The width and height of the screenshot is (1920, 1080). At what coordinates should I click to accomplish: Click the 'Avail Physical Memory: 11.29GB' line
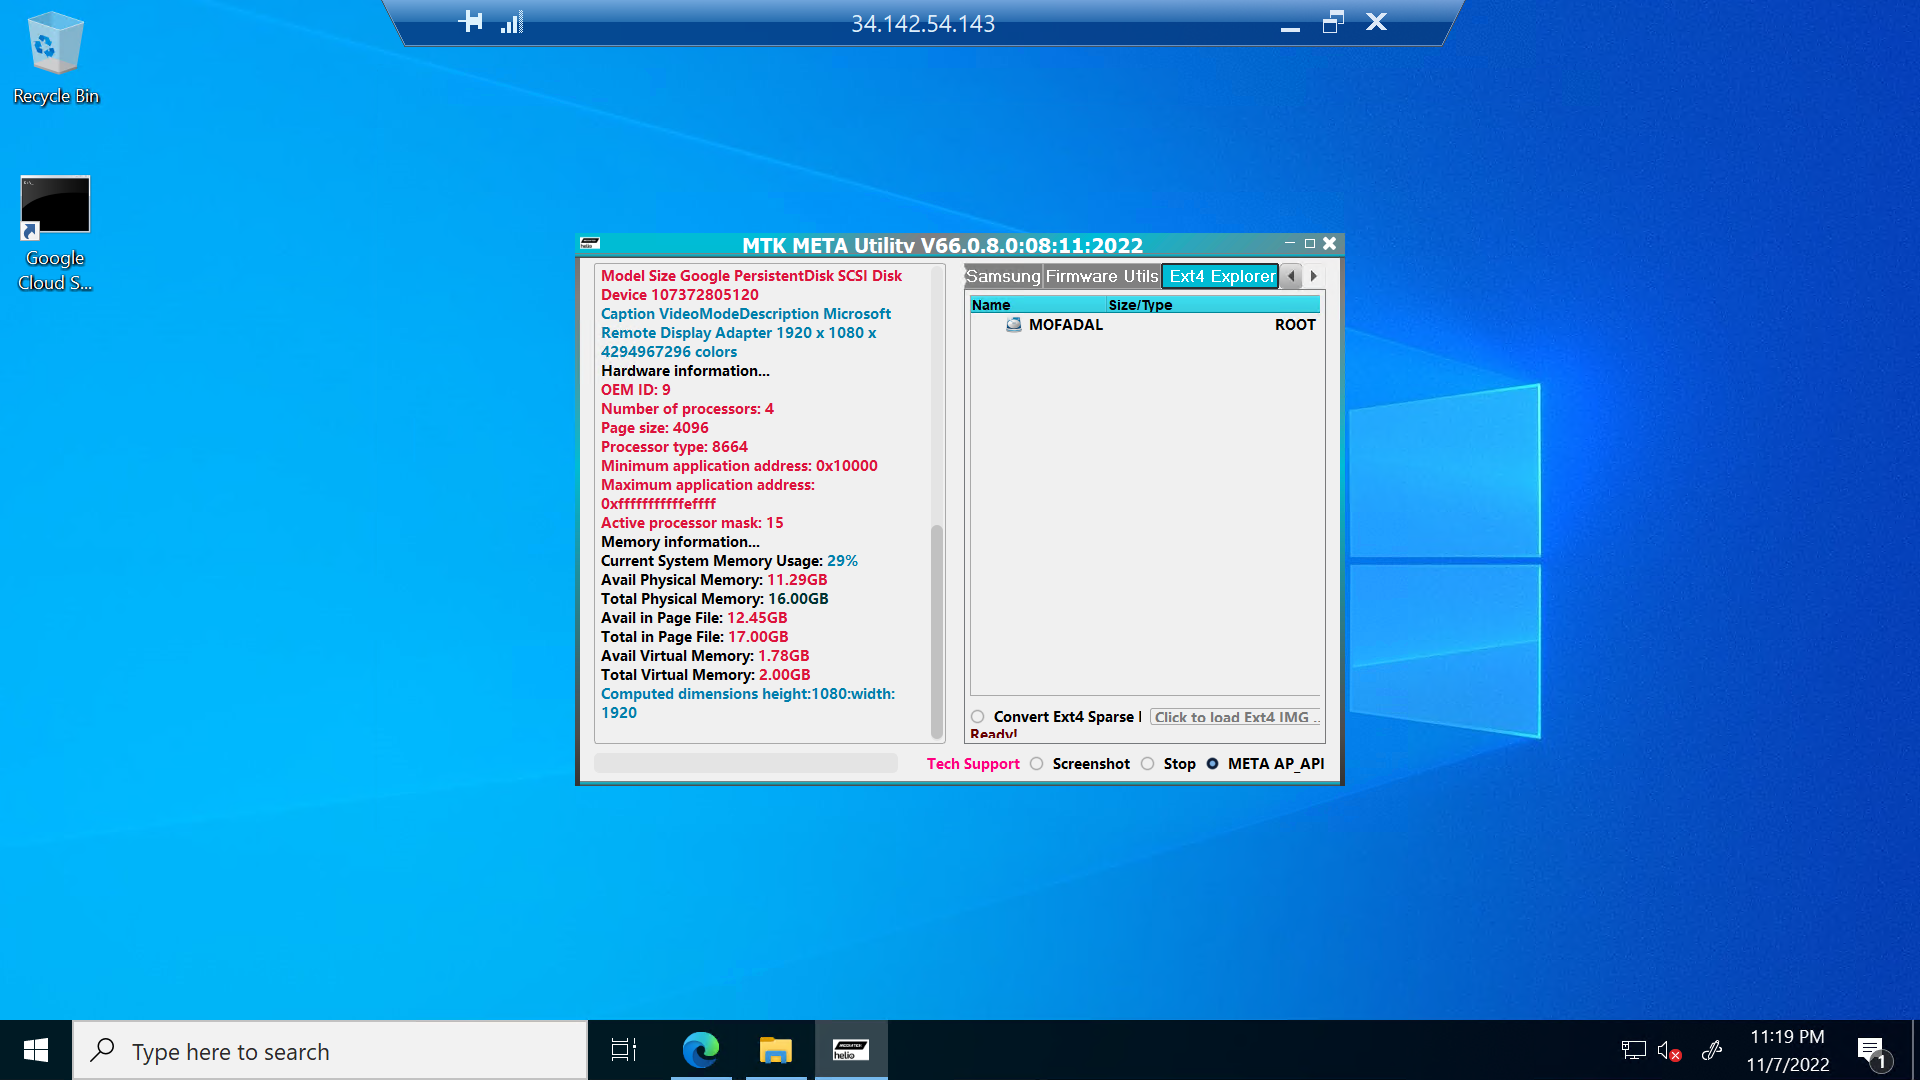tap(714, 579)
